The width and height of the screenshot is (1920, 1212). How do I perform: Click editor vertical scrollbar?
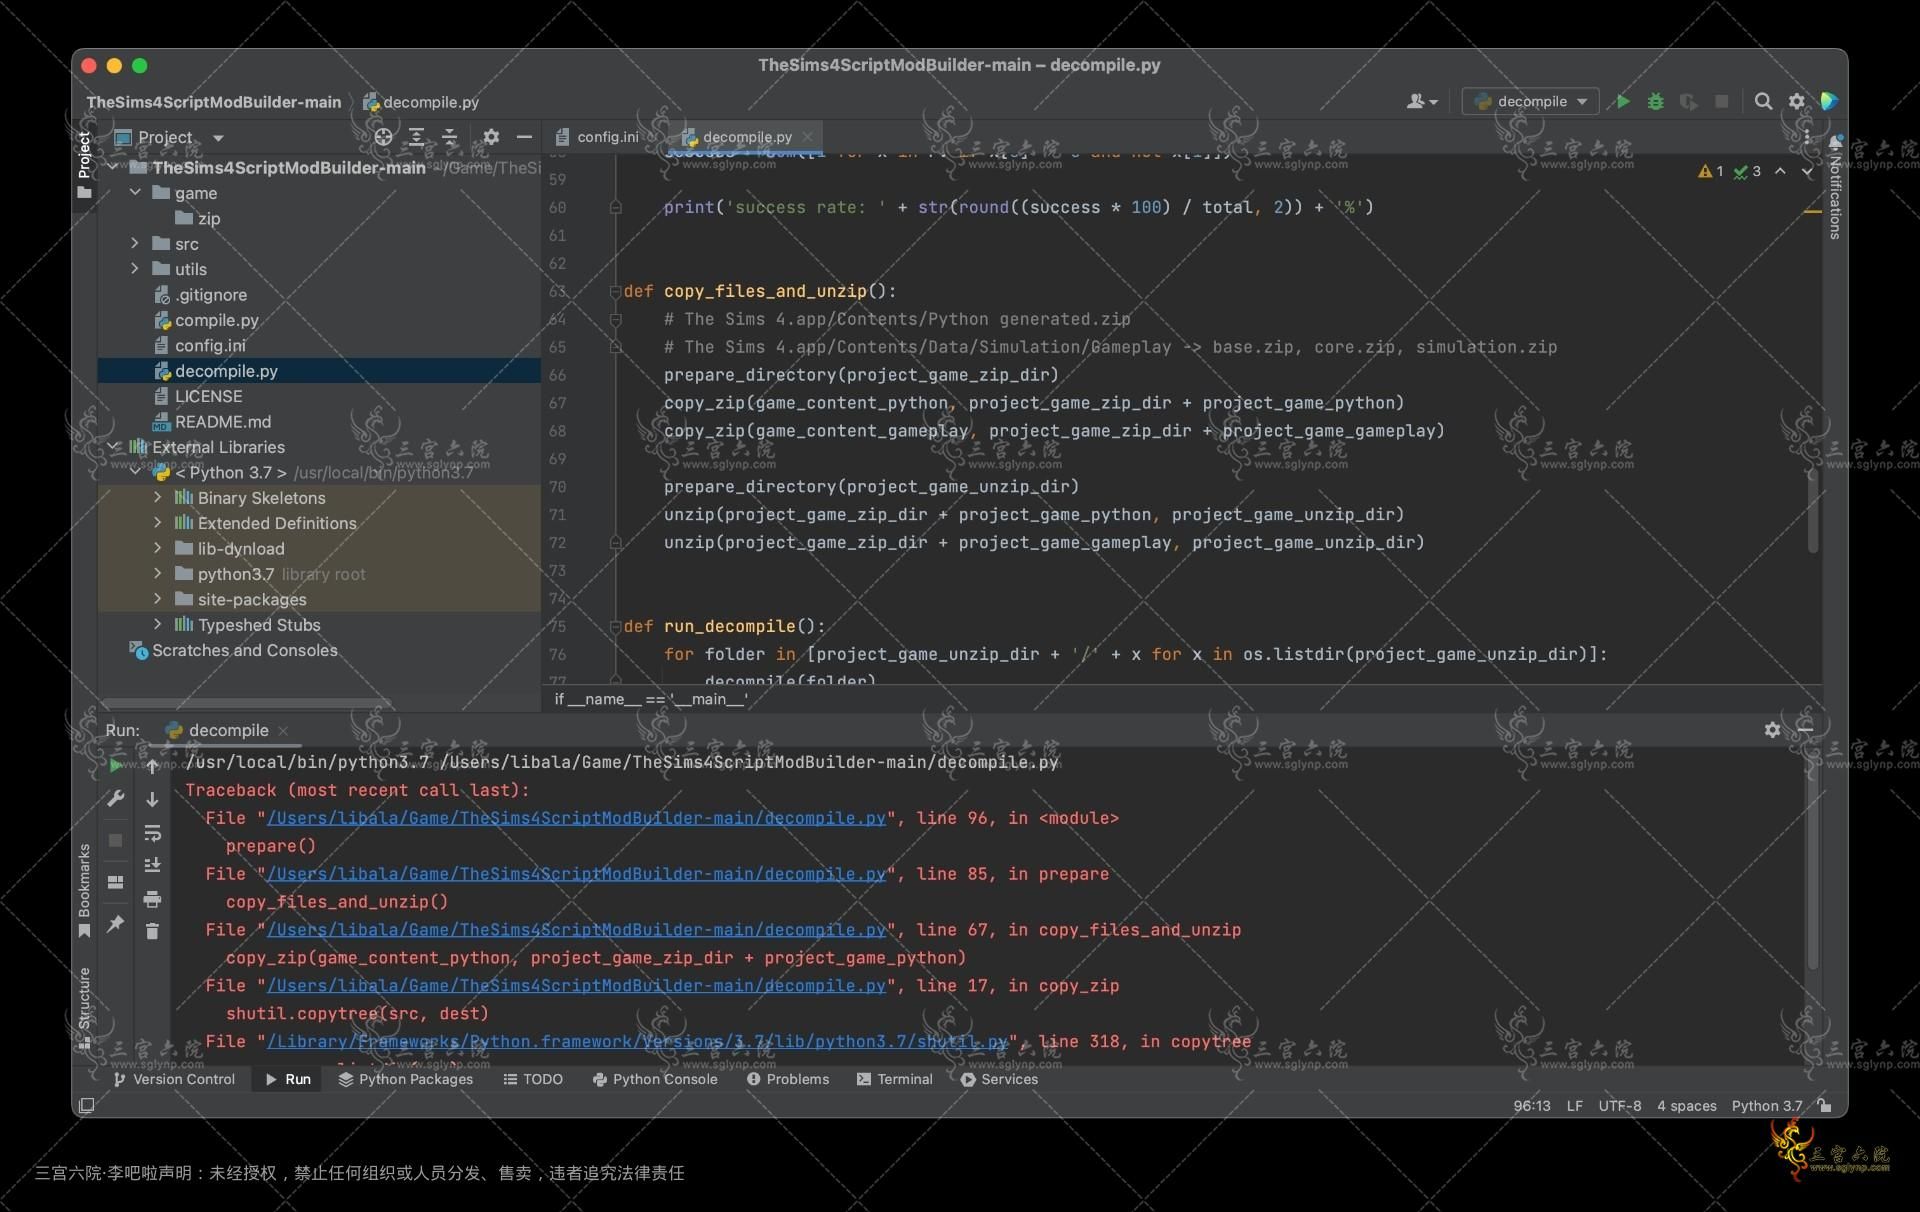[1812, 510]
